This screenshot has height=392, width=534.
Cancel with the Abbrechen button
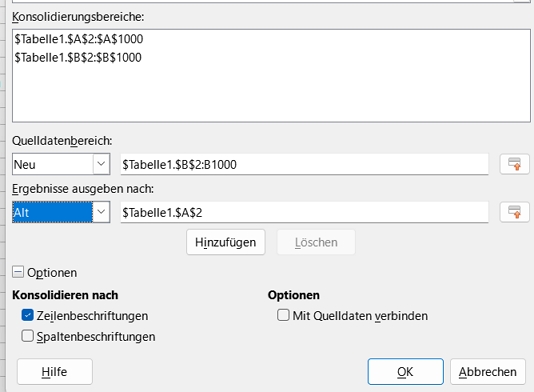click(488, 372)
